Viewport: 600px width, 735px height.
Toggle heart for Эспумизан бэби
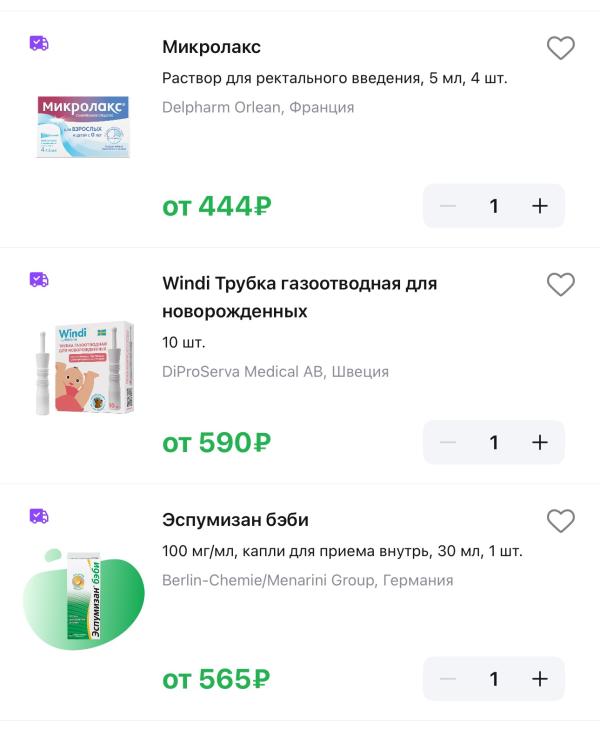pyautogui.click(x=560, y=521)
